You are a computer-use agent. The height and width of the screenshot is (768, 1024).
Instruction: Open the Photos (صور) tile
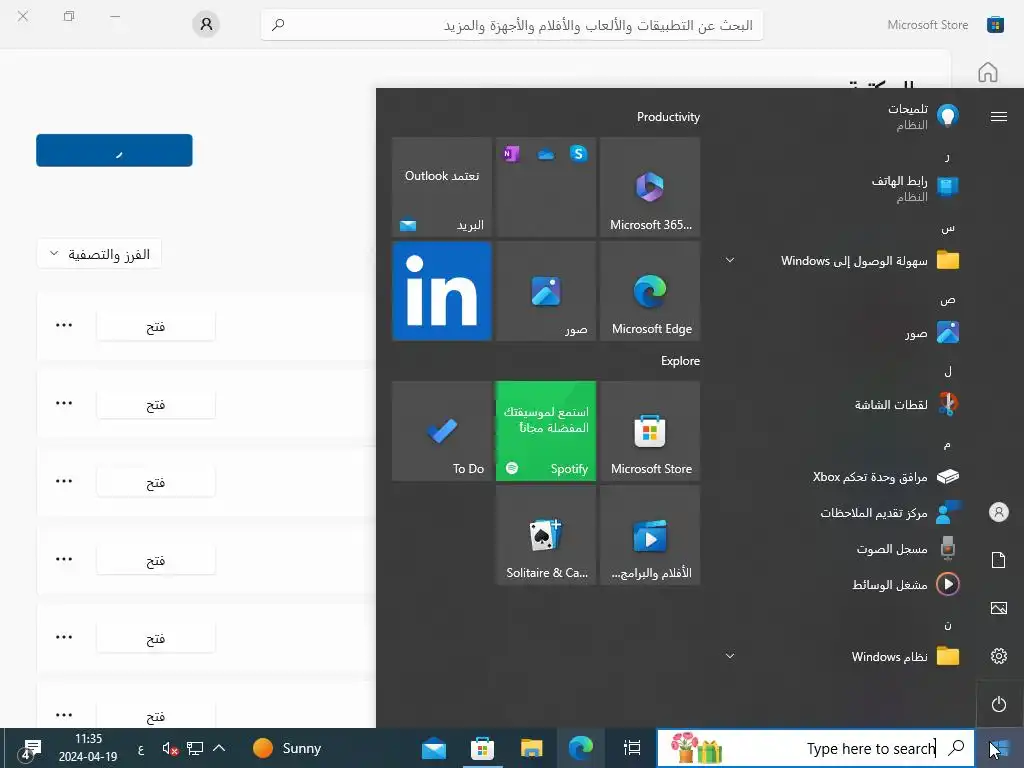click(546, 291)
